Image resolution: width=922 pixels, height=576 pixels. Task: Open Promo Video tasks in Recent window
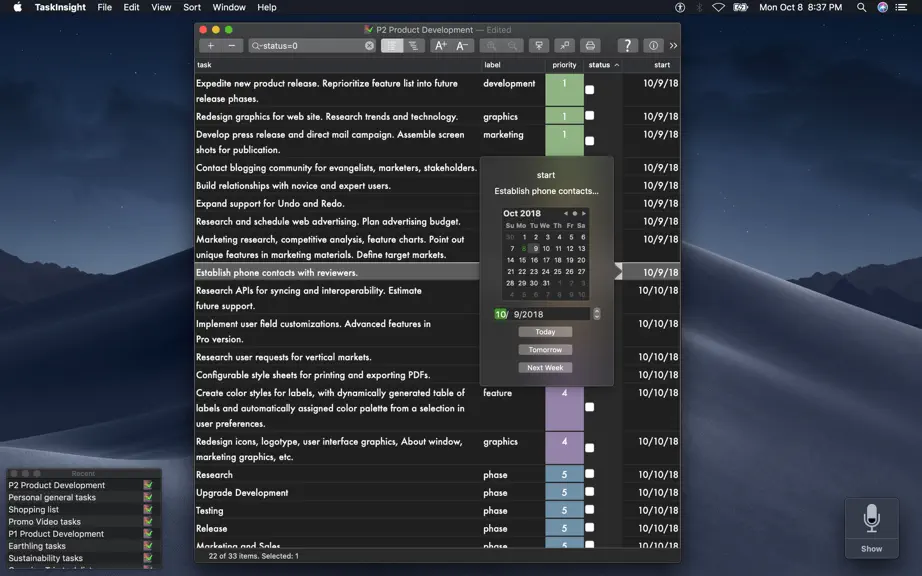(x=44, y=522)
